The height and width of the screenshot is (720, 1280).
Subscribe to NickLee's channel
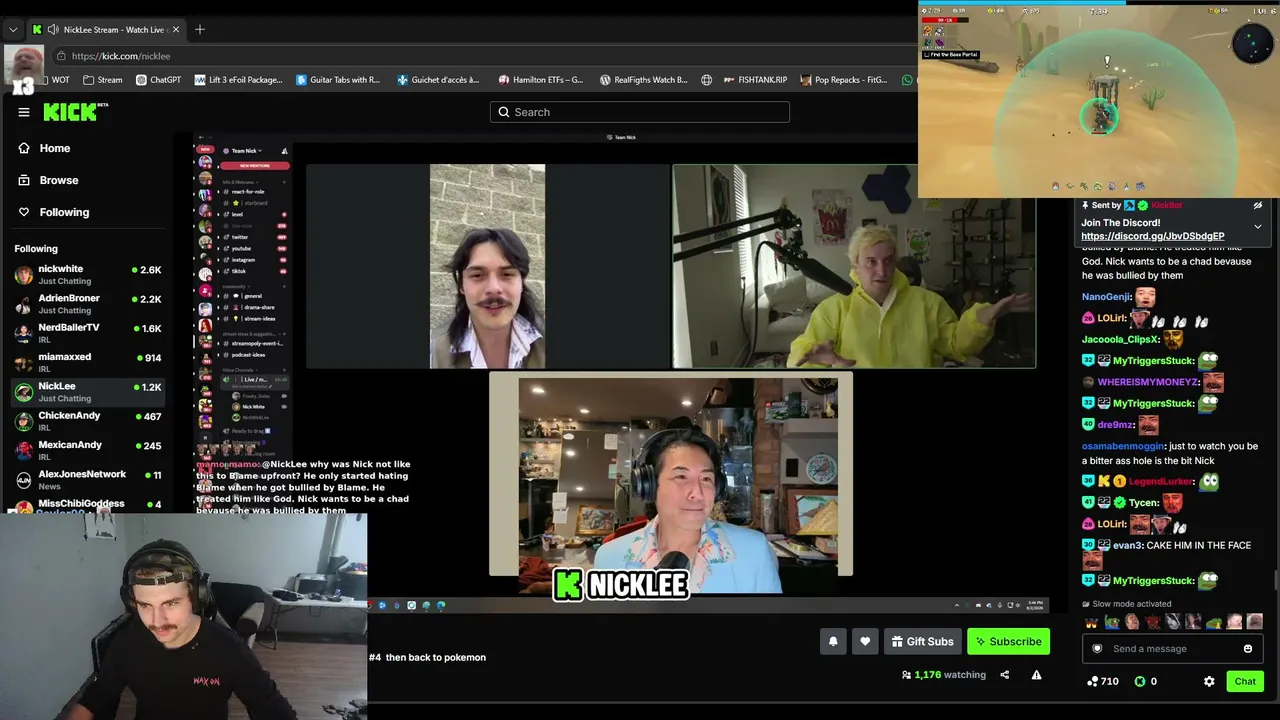tap(1008, 641)
